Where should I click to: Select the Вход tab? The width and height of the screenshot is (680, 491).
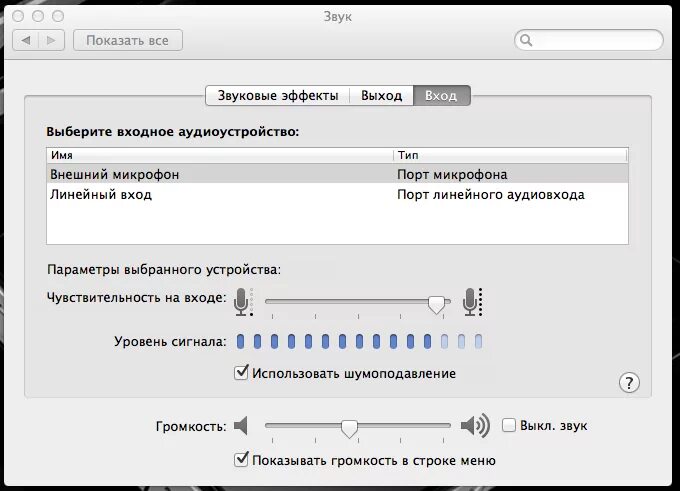(441, 95)
